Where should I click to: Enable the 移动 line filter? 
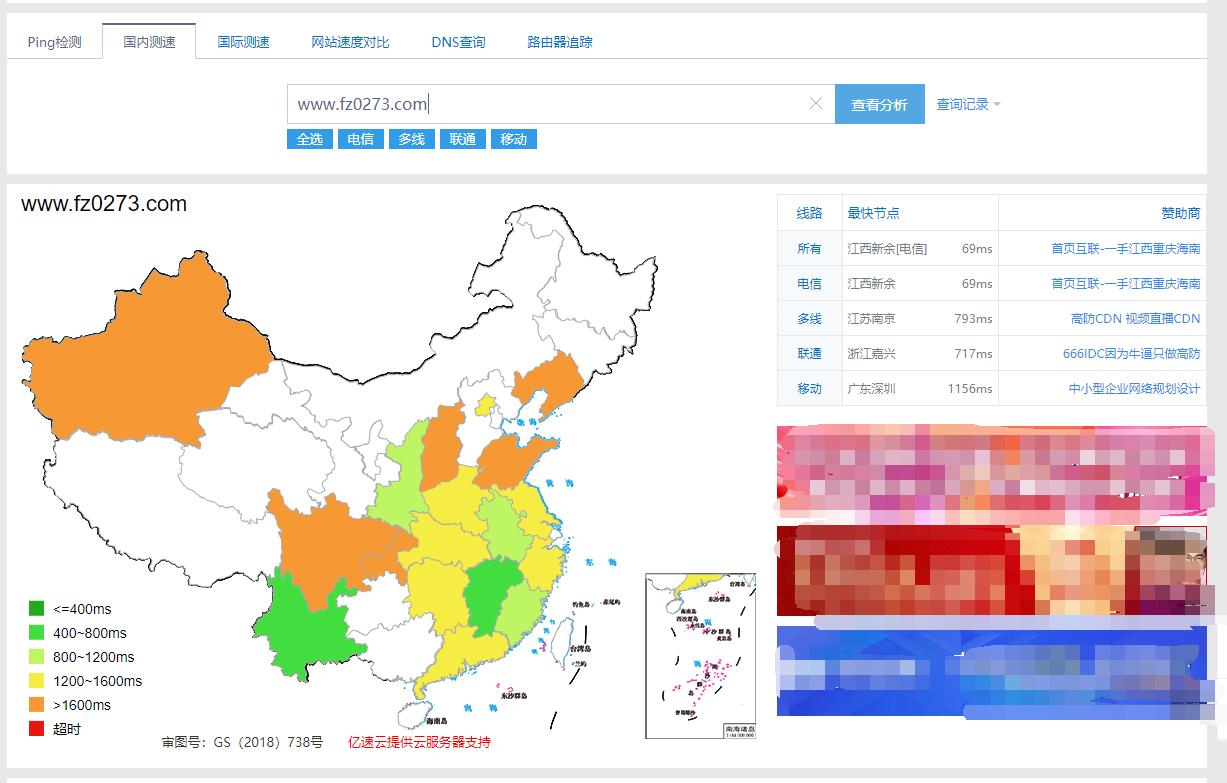[514, 139]
